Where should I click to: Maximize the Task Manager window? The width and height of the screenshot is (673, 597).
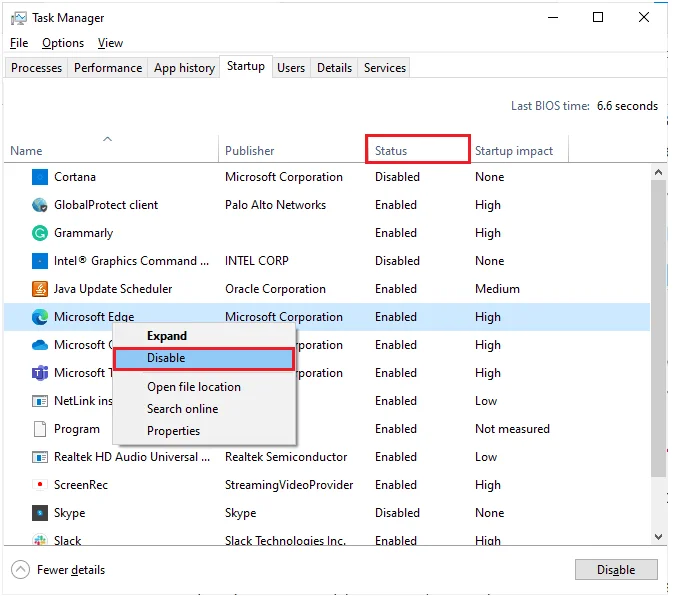pyautogui.click(x=598, y=17)
